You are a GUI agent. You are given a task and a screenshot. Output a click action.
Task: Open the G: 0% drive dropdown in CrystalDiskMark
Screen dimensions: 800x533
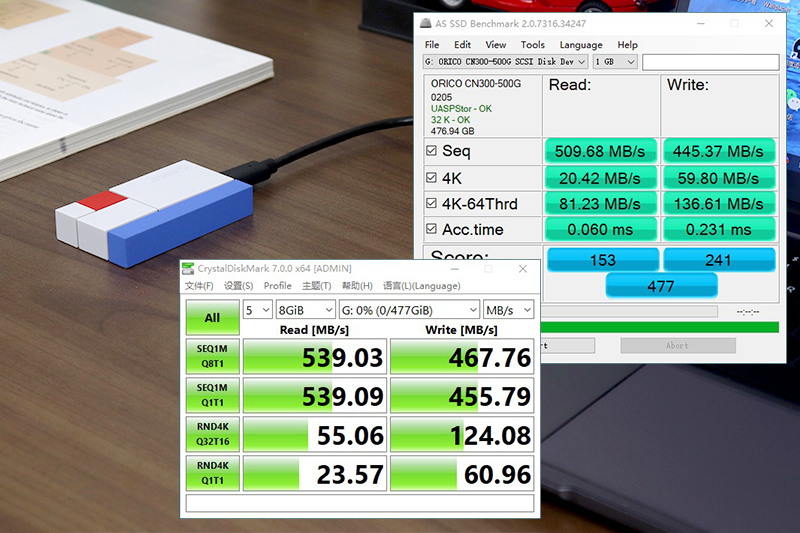tap(409, 310)
